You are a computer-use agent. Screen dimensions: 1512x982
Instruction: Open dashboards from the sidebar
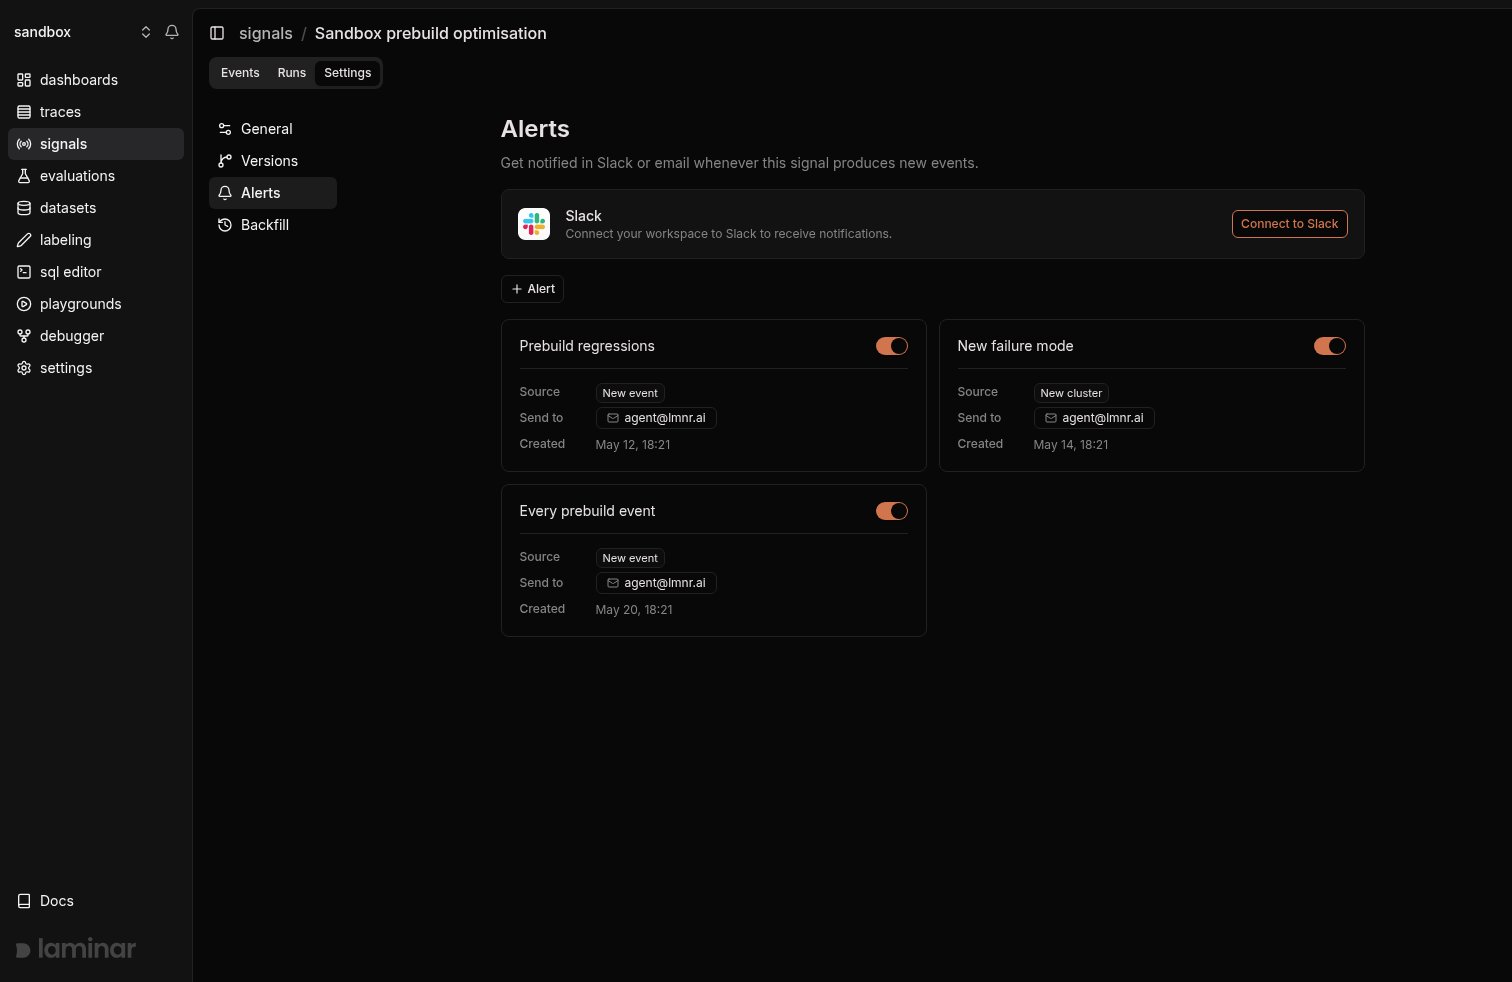[x=96, y=80]
